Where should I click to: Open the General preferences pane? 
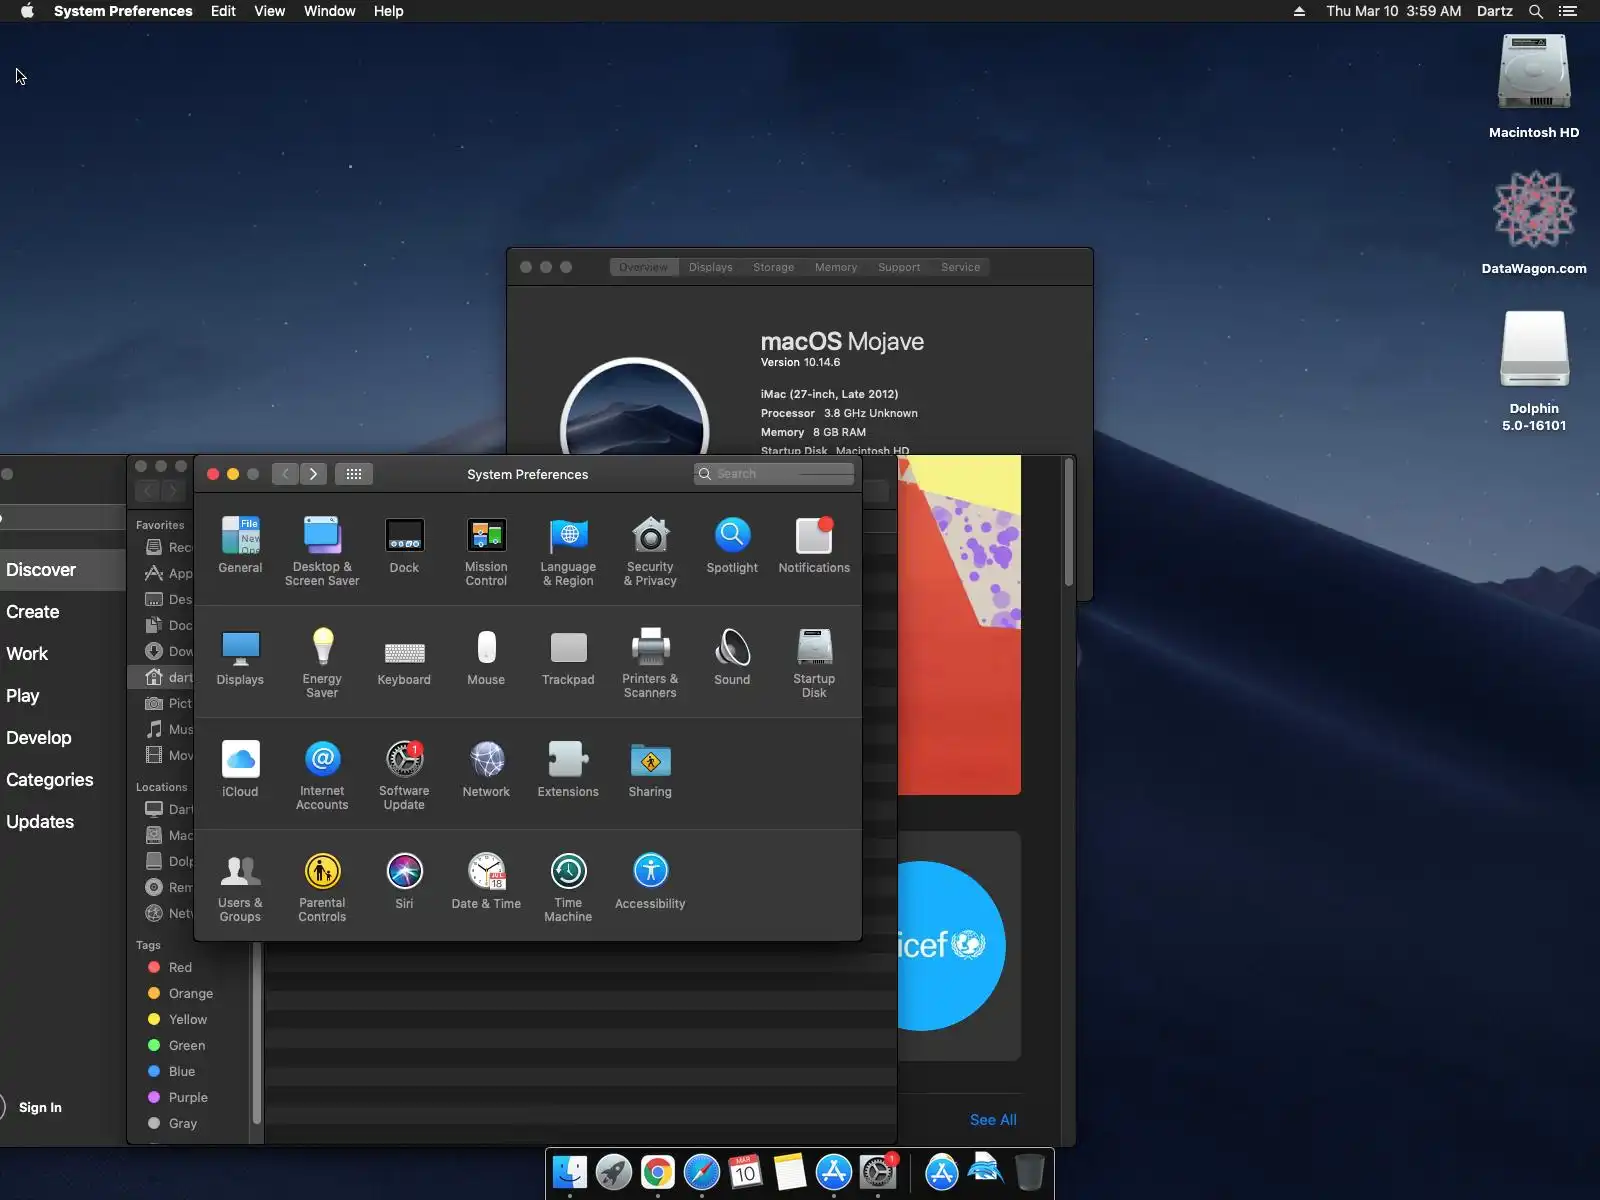(x=240, y=546)
